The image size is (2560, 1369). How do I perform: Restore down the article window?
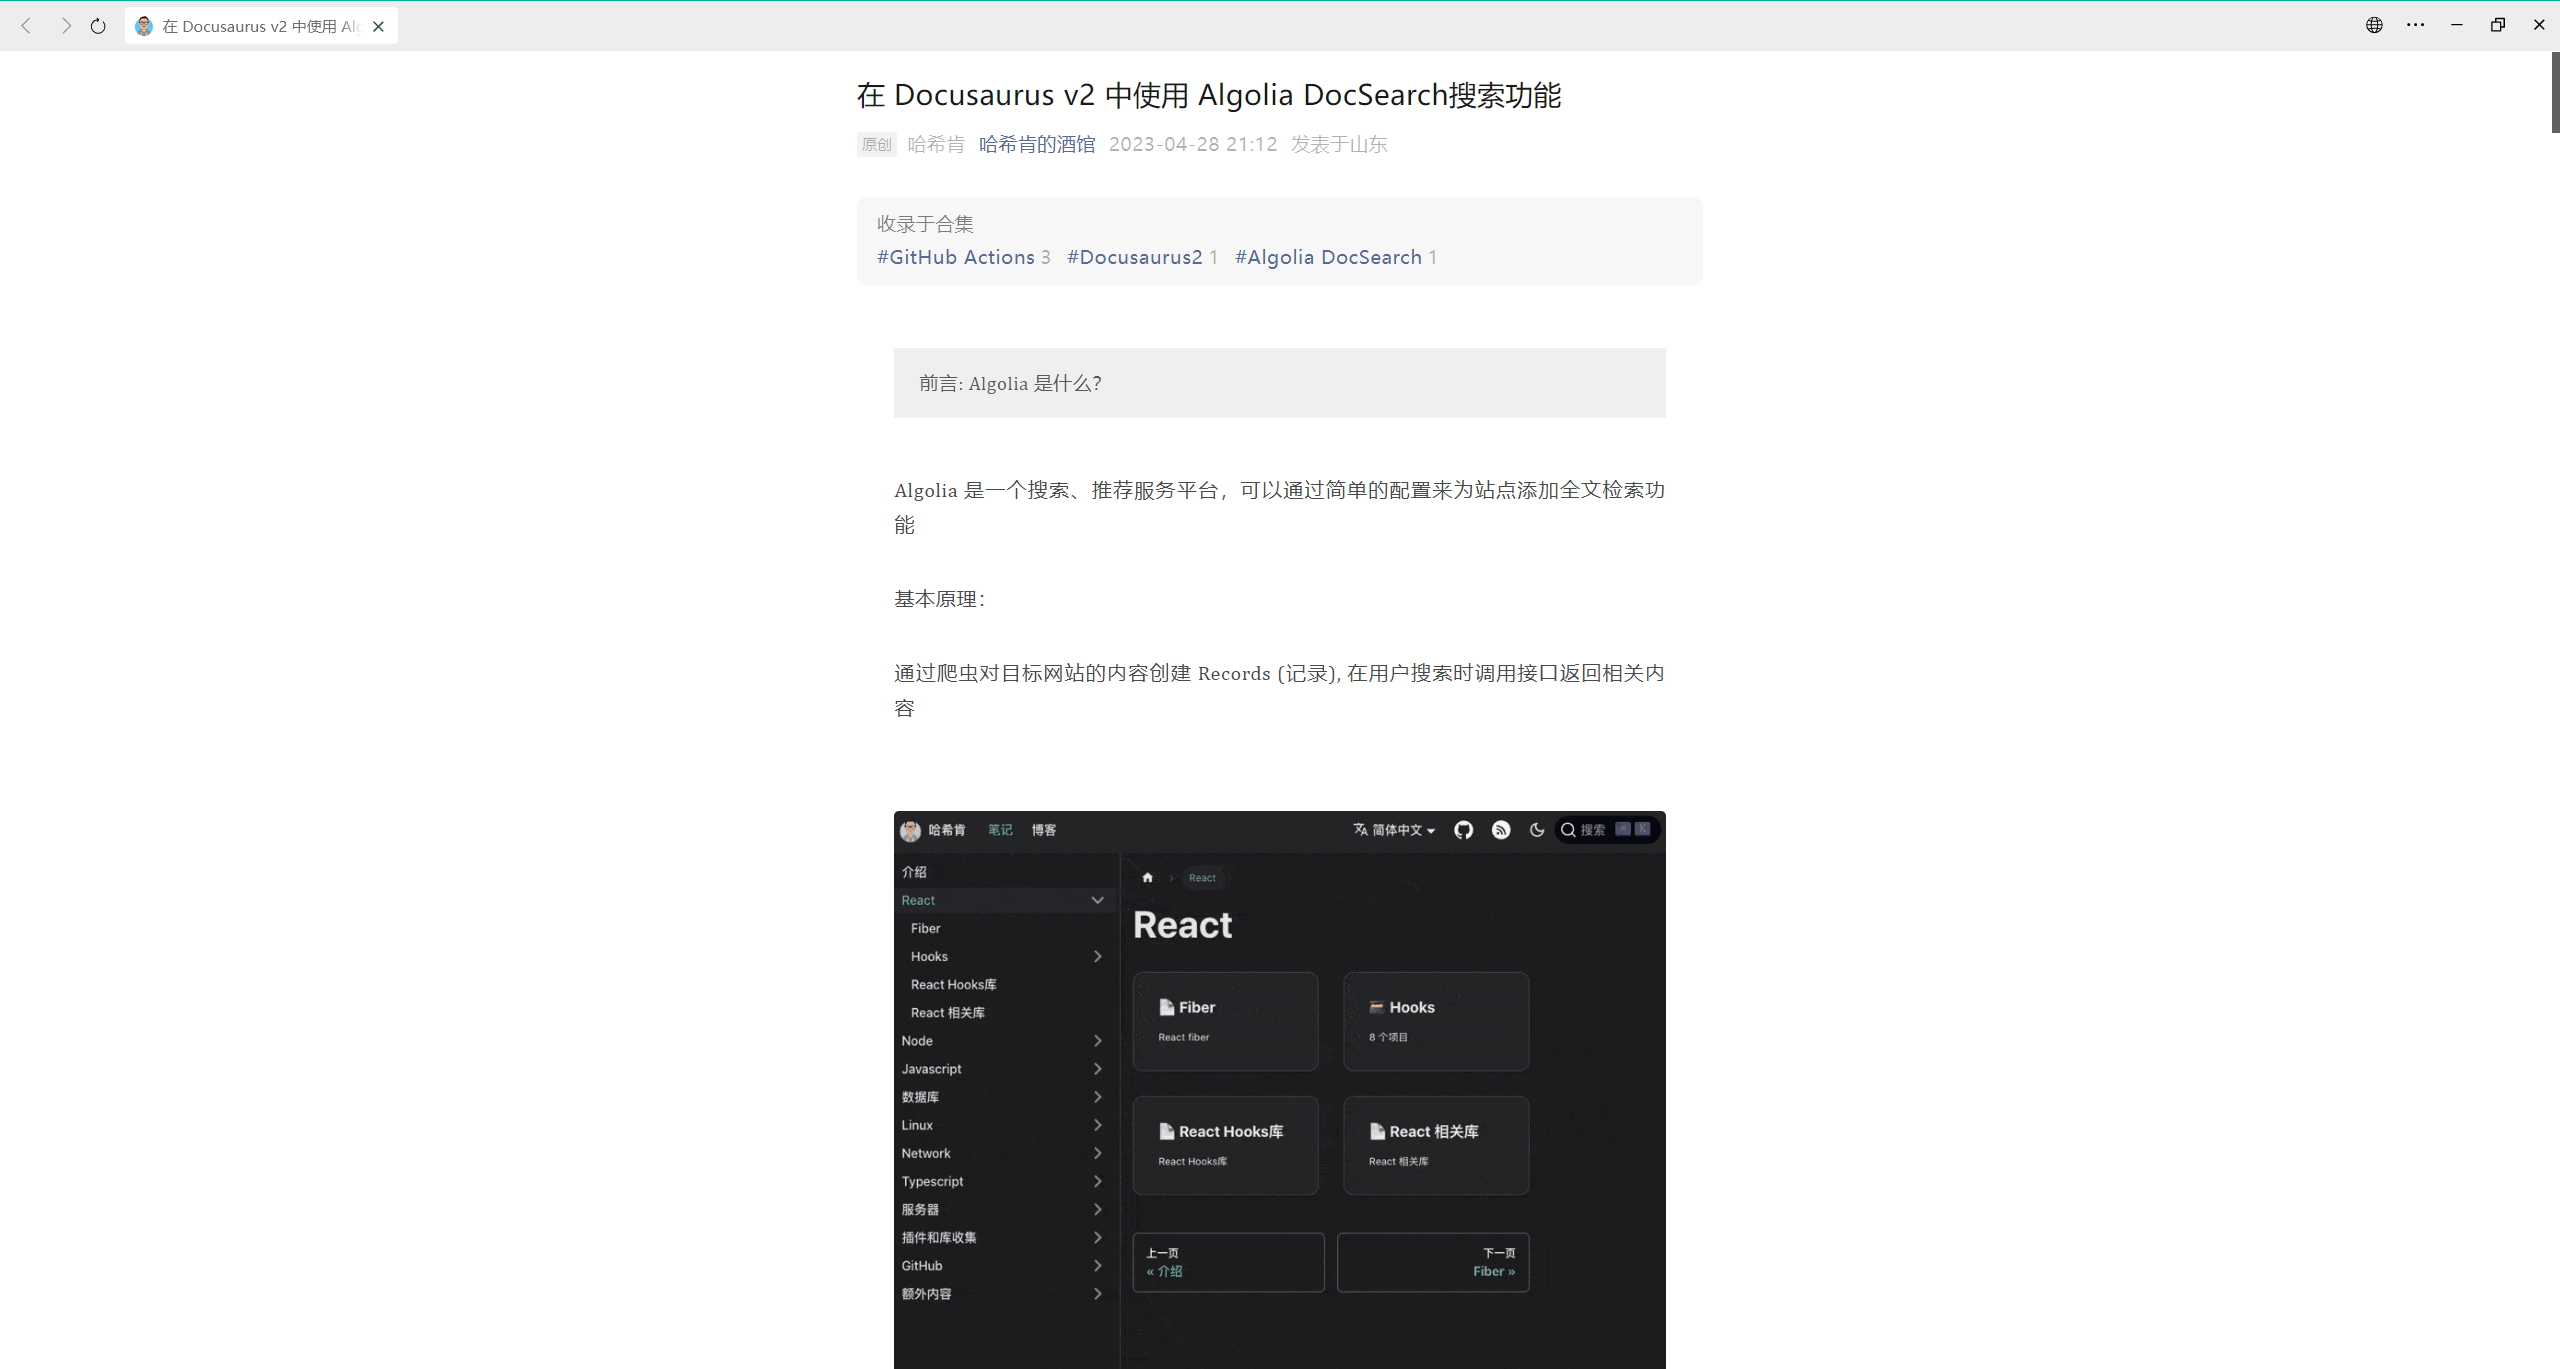pos(2497,25)
